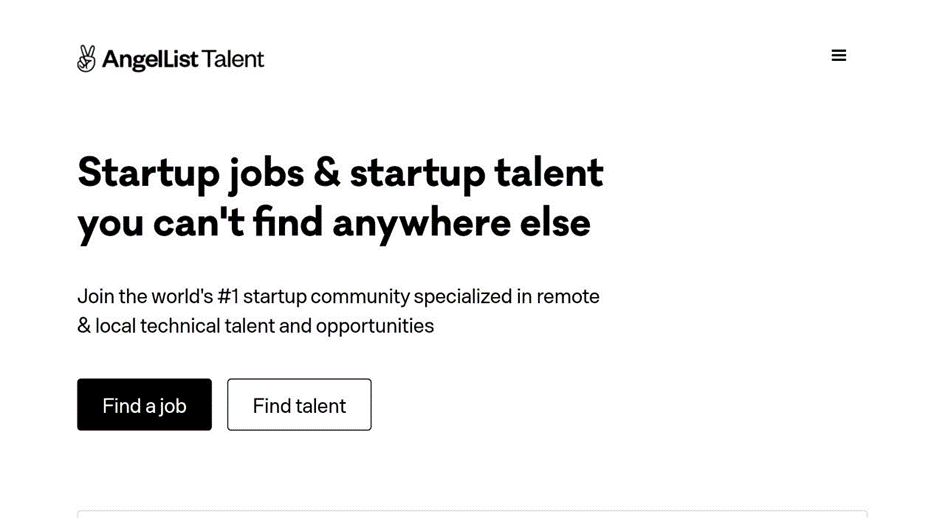
Task: Click the ampersand in the headline
Action: click(x=327, y=172)
